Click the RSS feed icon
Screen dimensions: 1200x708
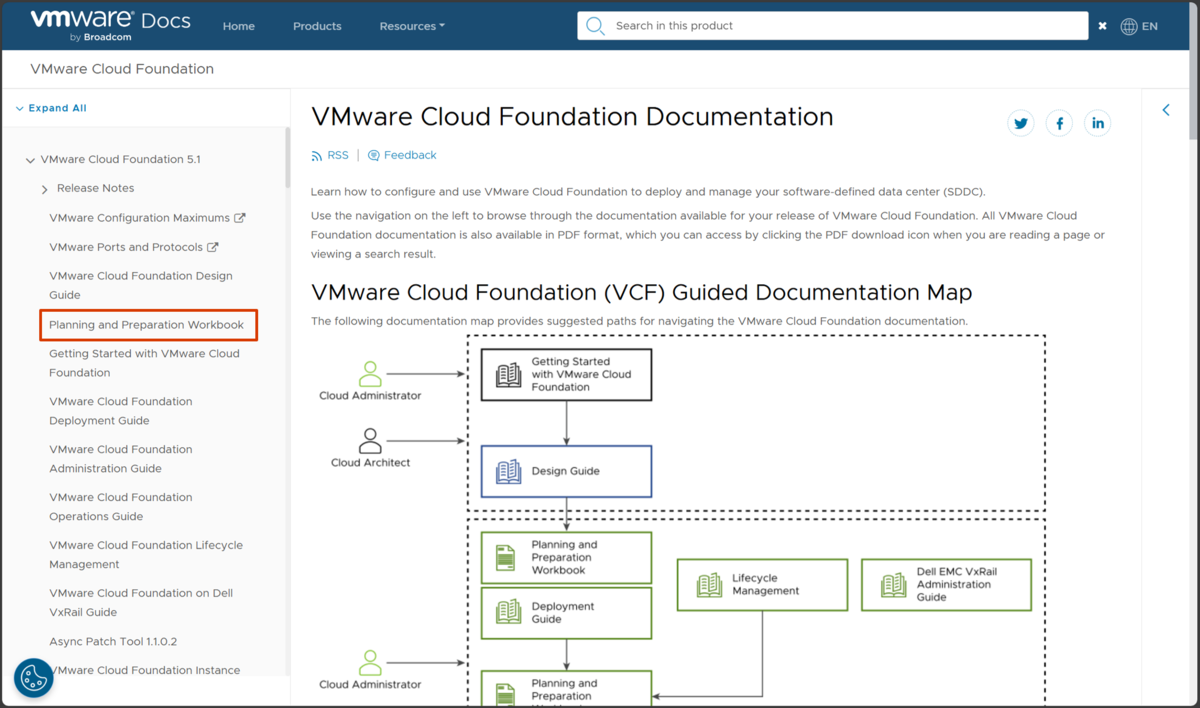318,155
